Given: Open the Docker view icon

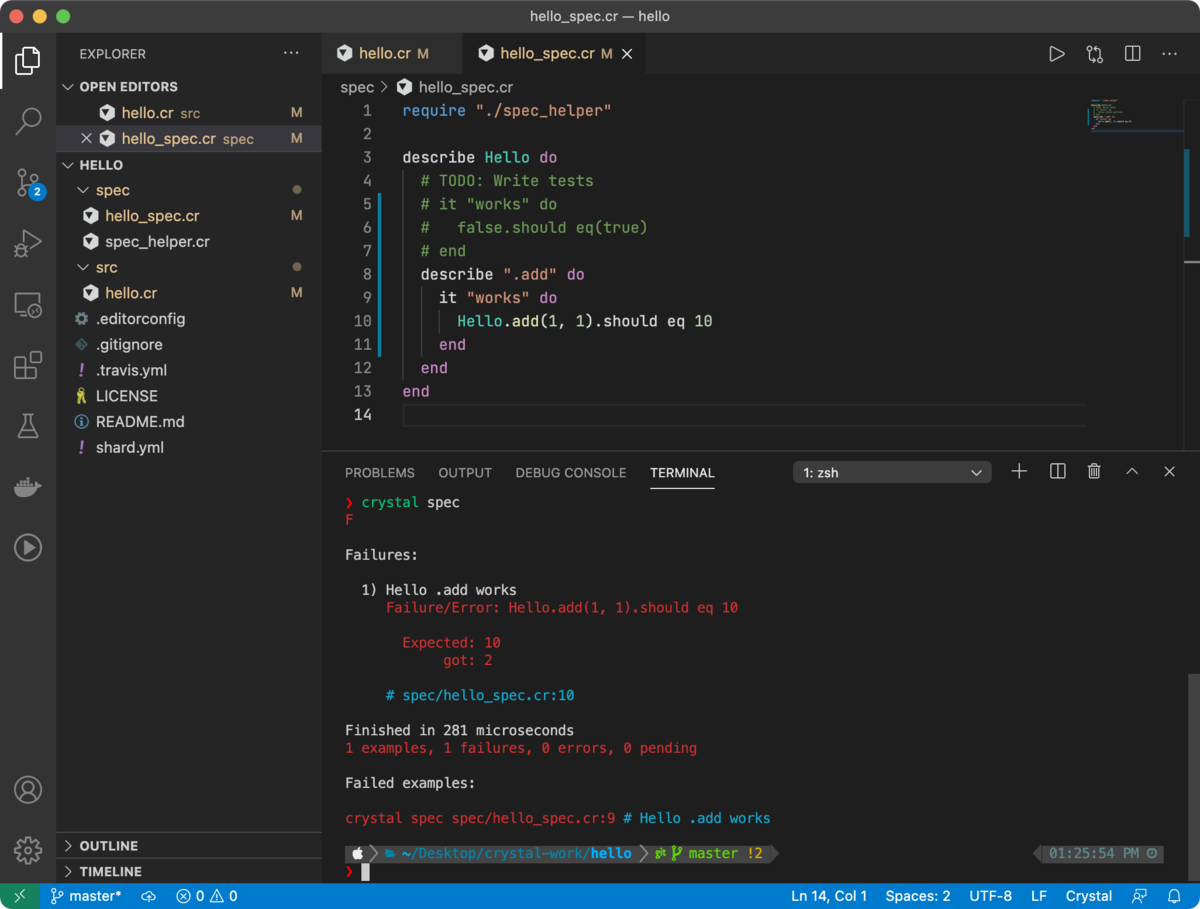Looking at the screenshot, I should point(28,487).
